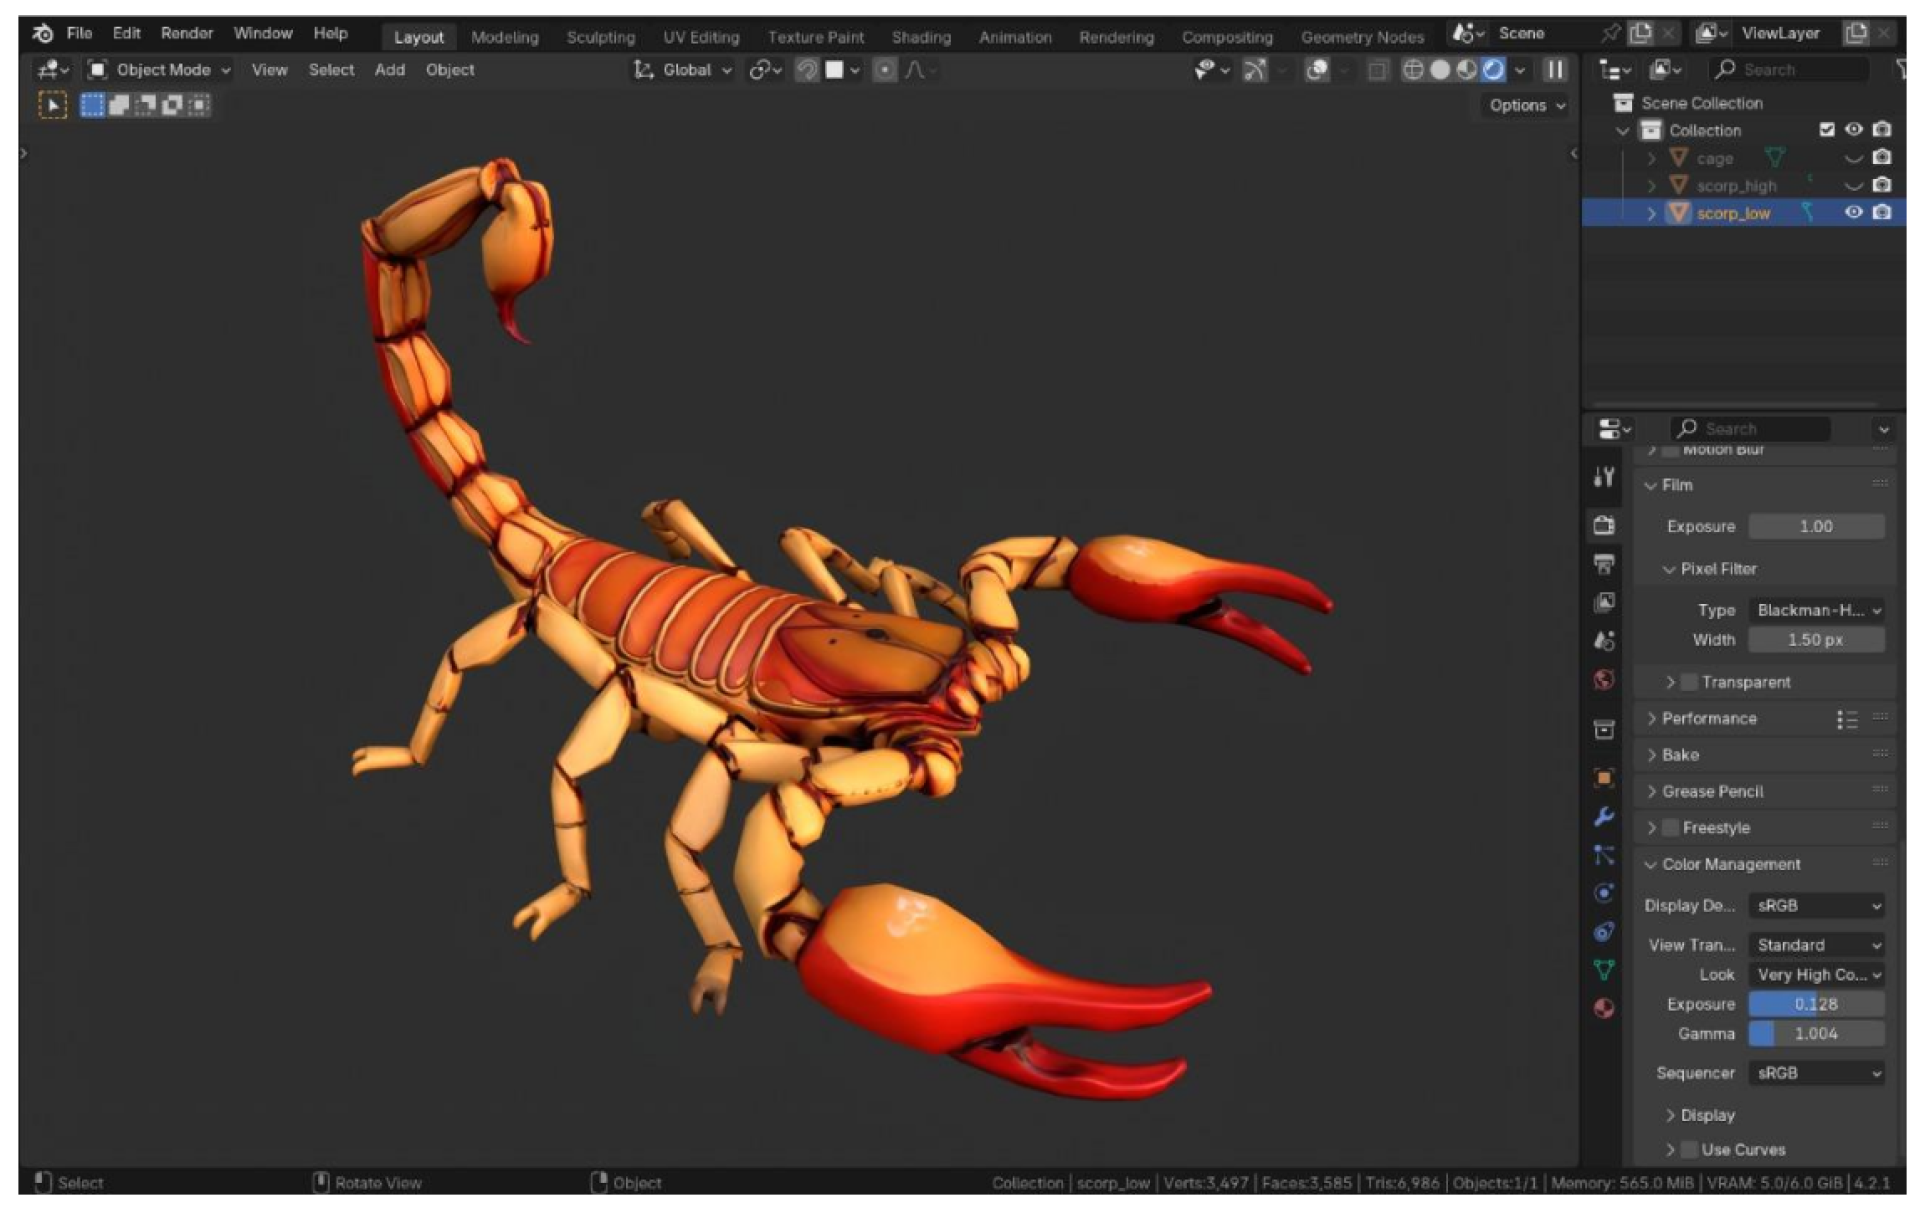This screenshot has width=1920, height=1208.
Task: Open the Add menu in viewport header
Action: coord(389,70)
